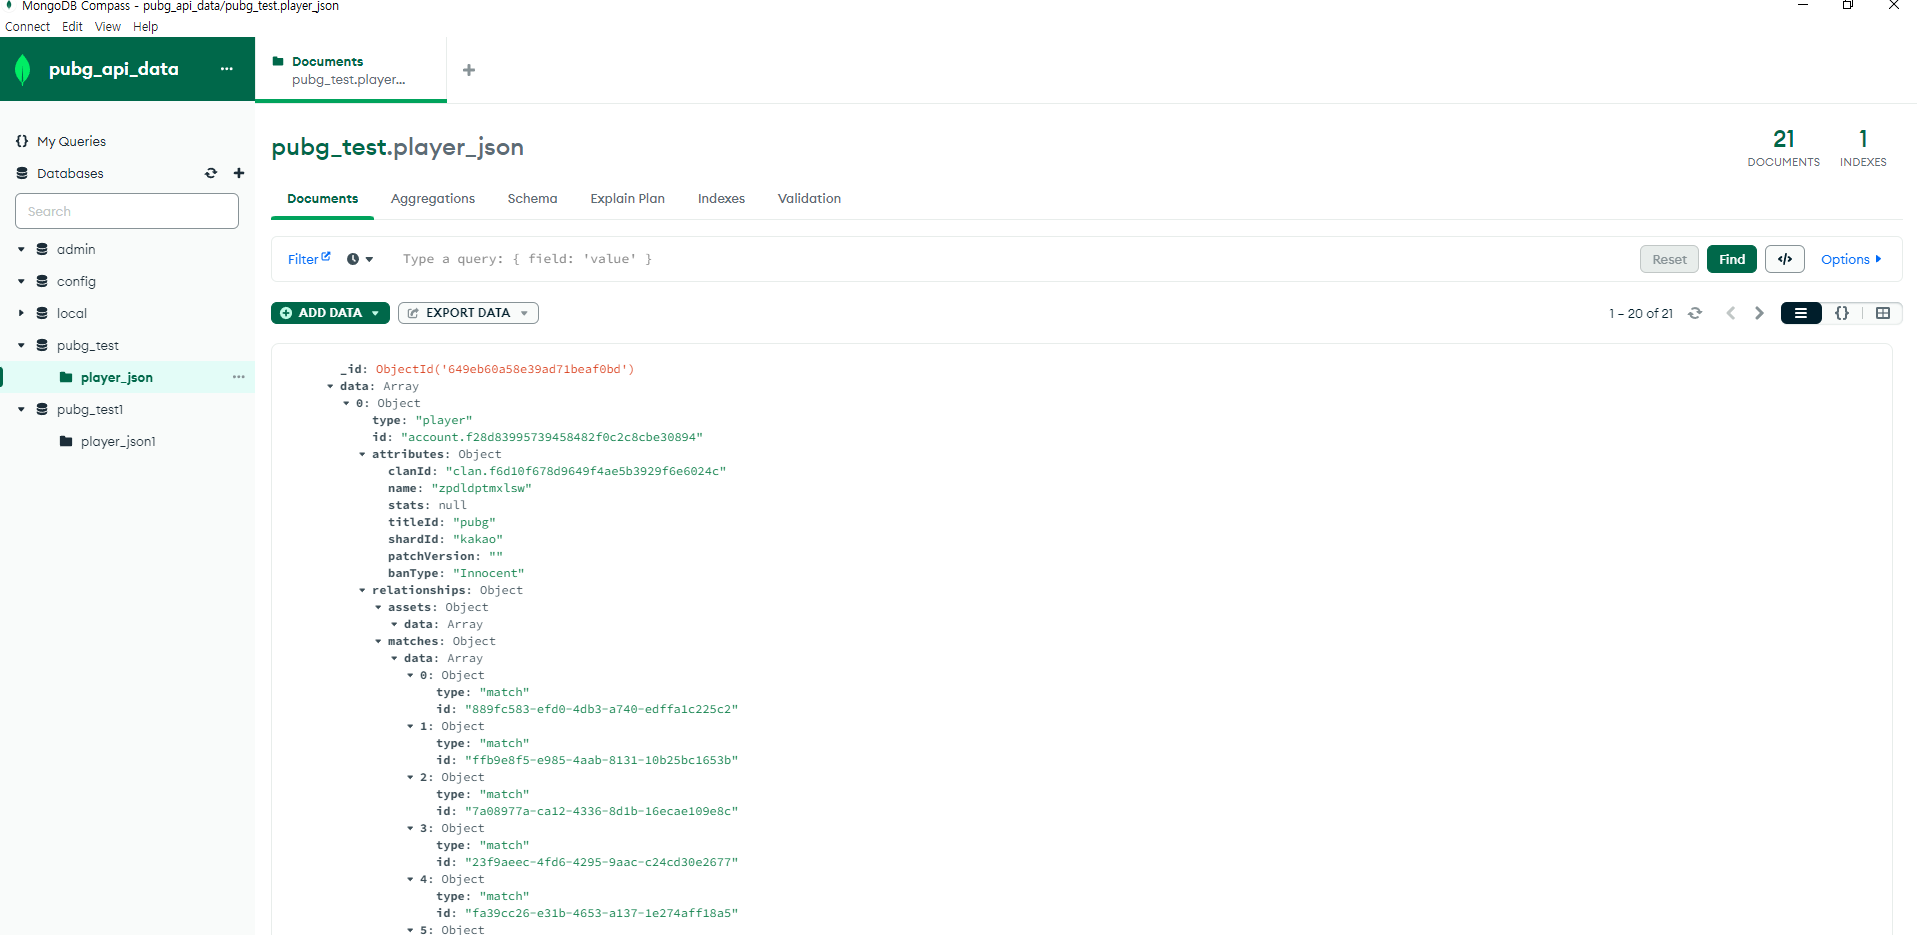Select the Documents pubg_test.player workspace tab
Screen dimensions: 1917x935
(351, 70)
